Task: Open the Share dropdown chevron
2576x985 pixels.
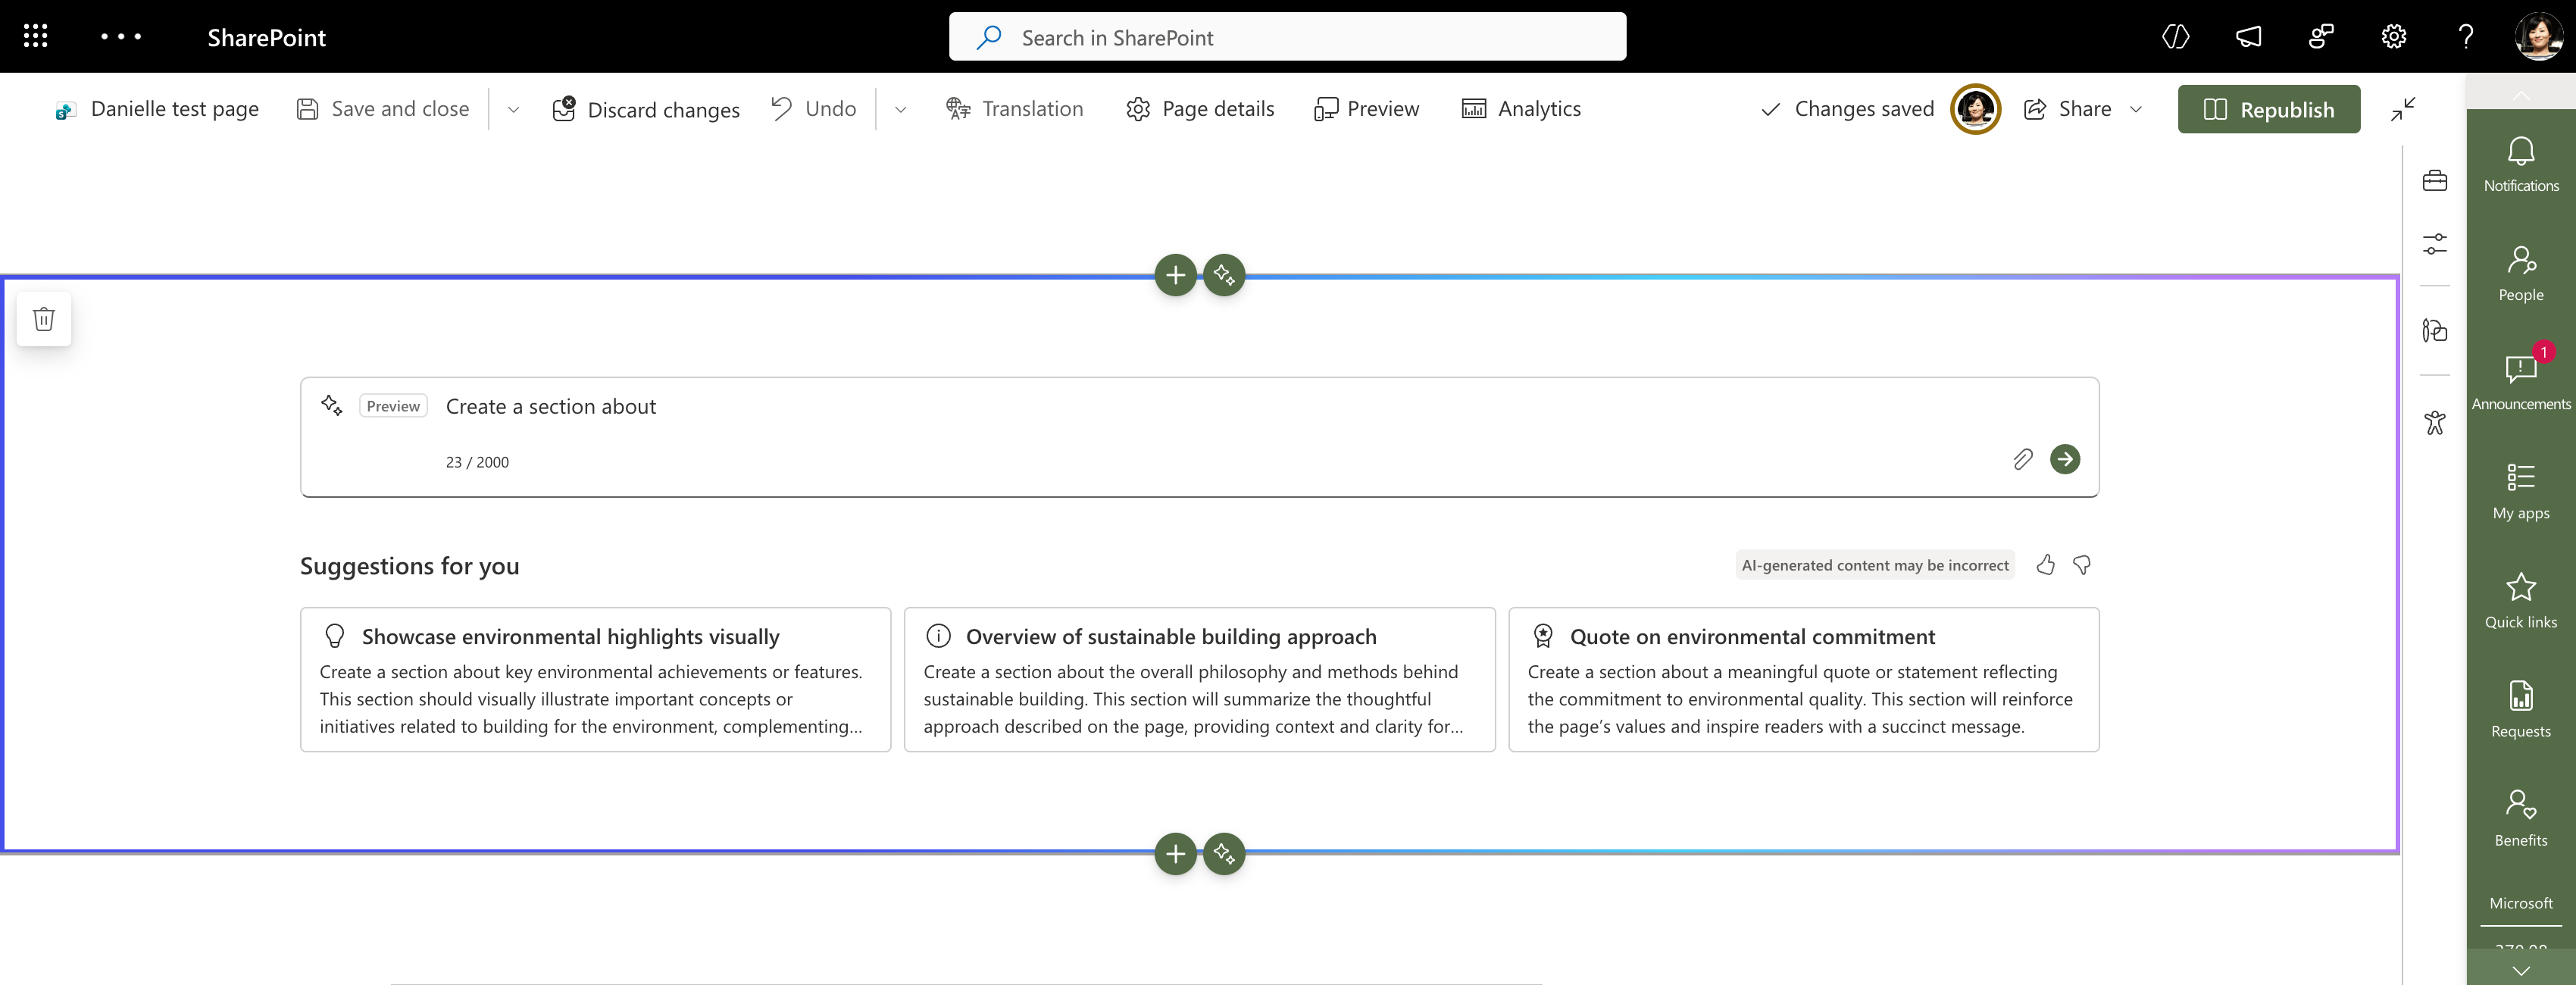Action: 2136,109
